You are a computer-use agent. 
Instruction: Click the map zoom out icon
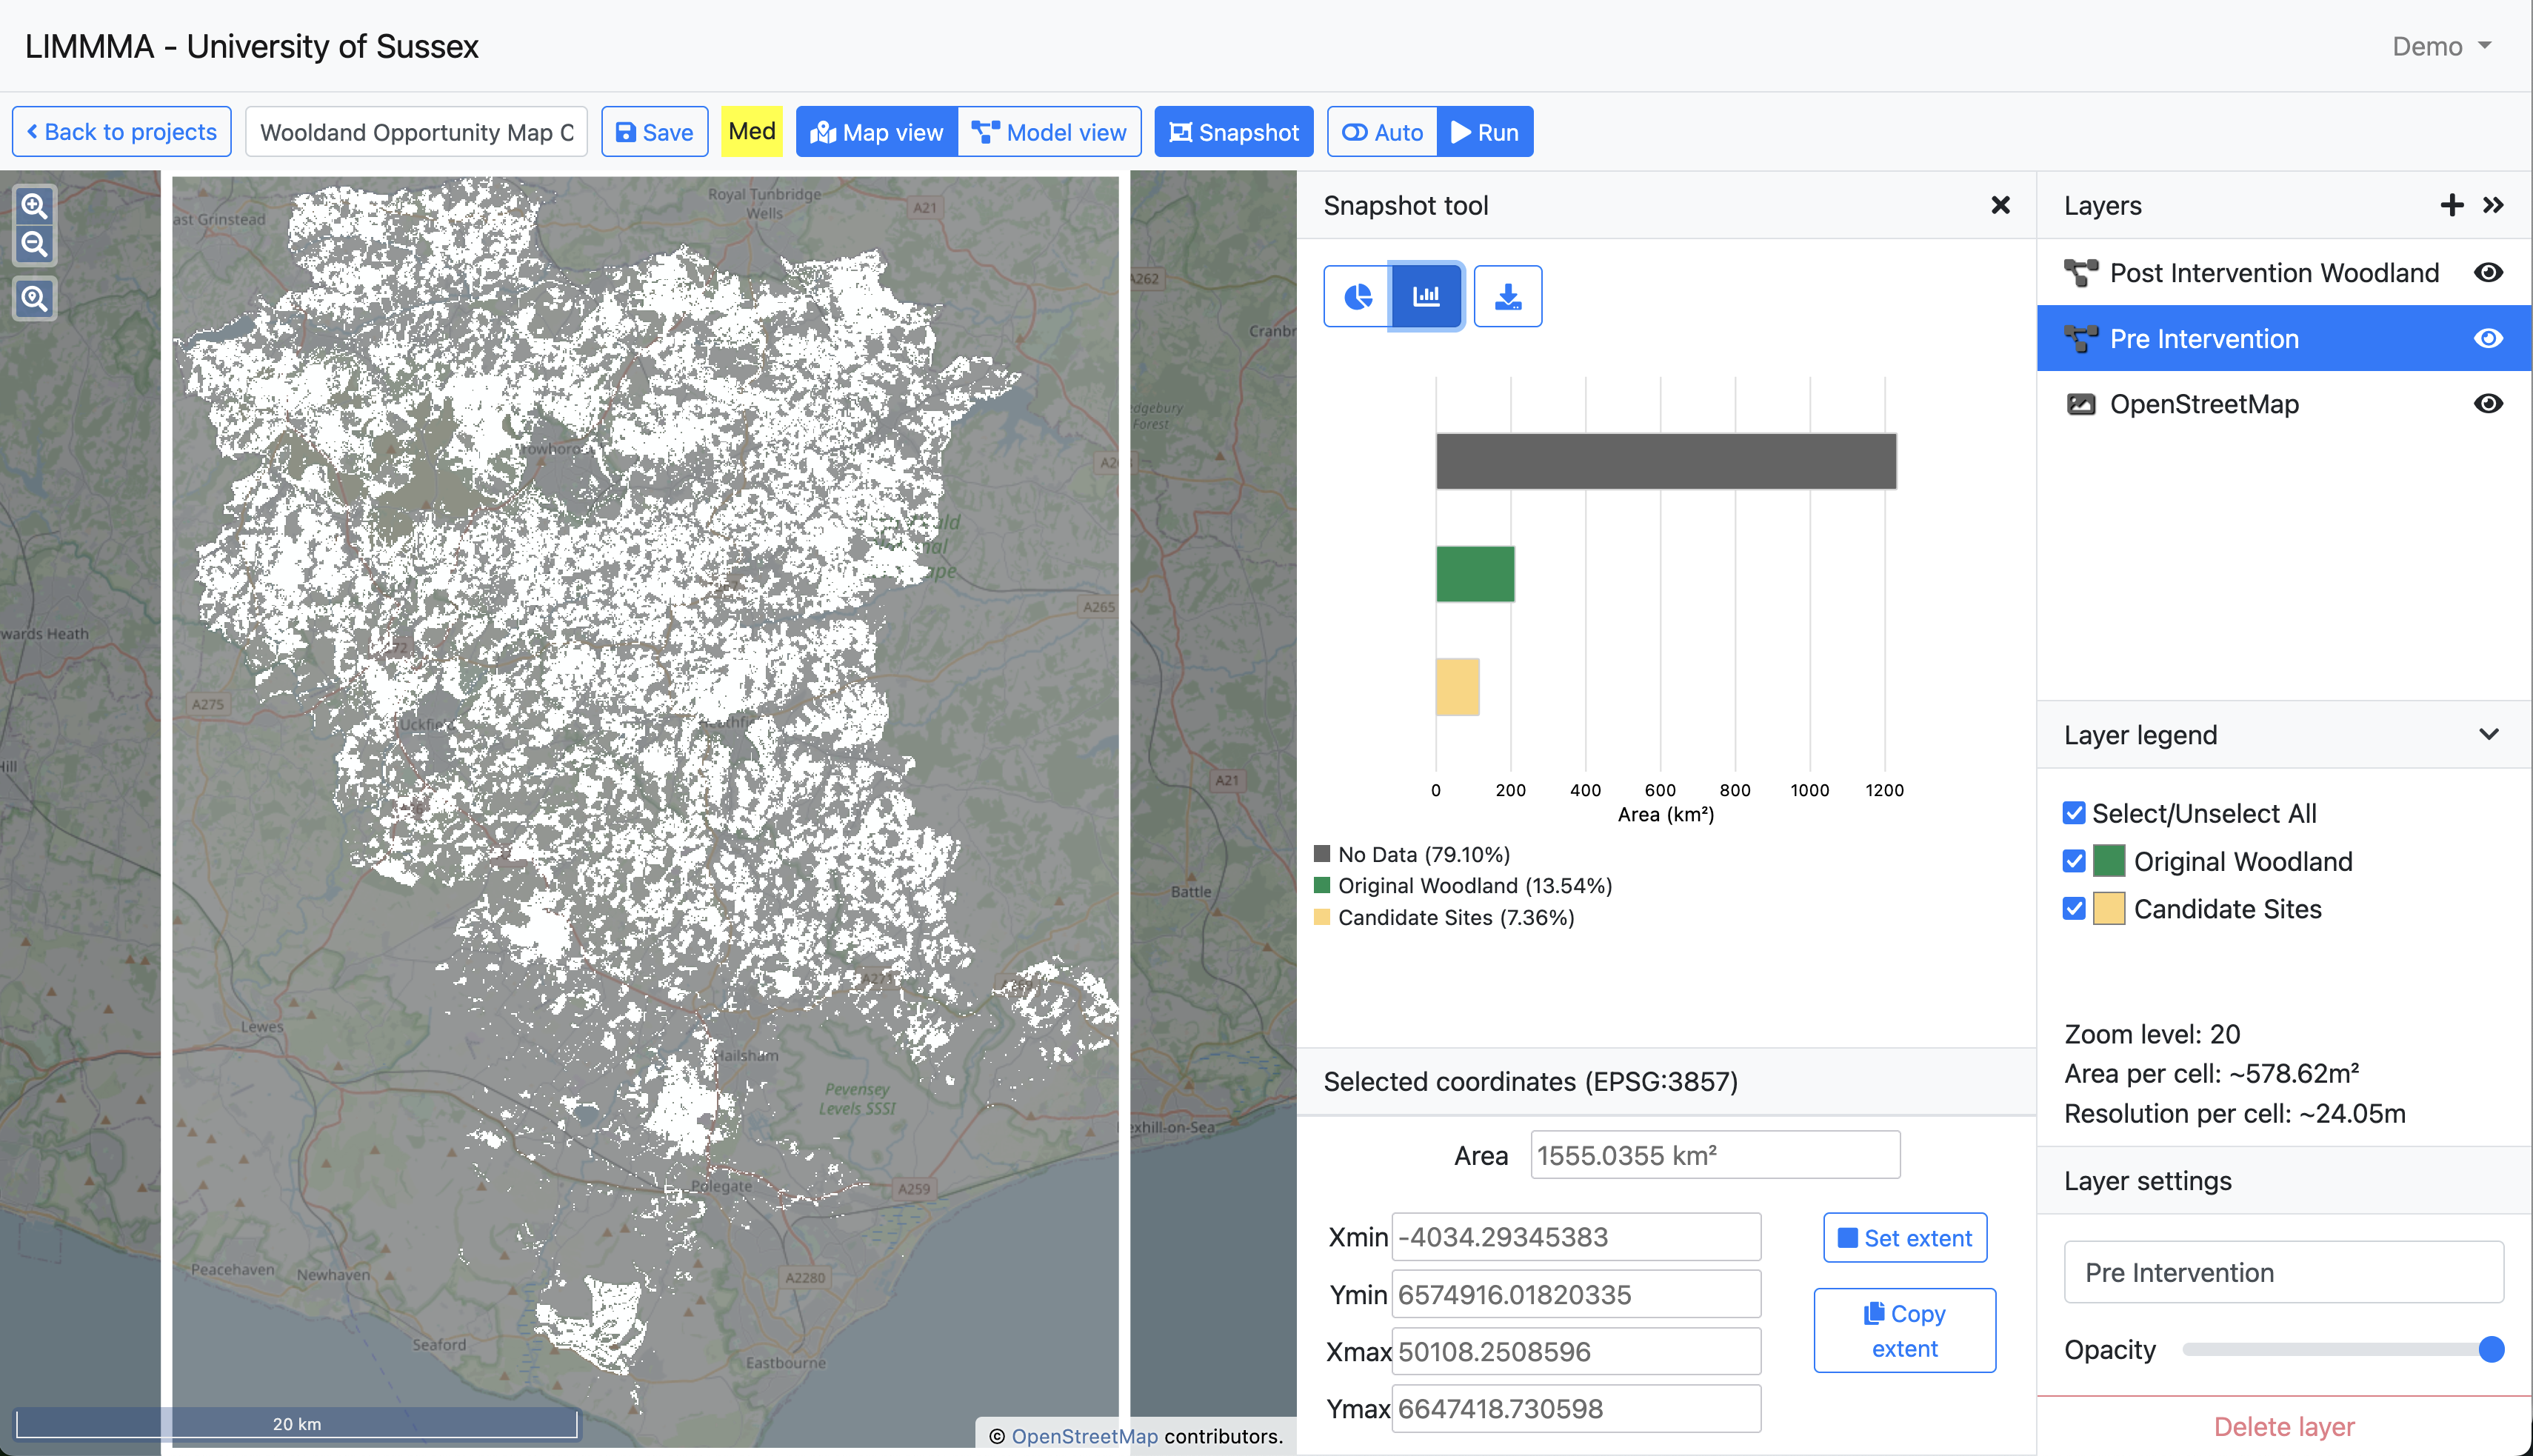coord(35,244)
